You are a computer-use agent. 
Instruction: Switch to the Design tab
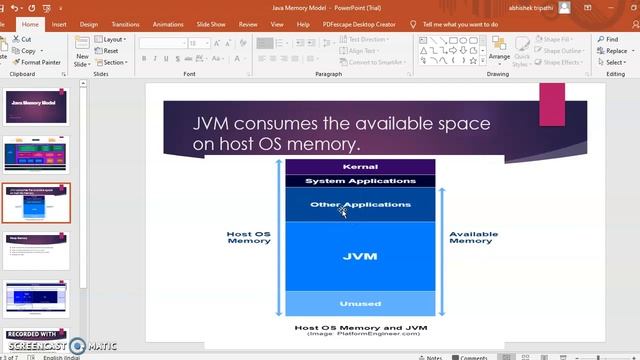coord(89,24)
